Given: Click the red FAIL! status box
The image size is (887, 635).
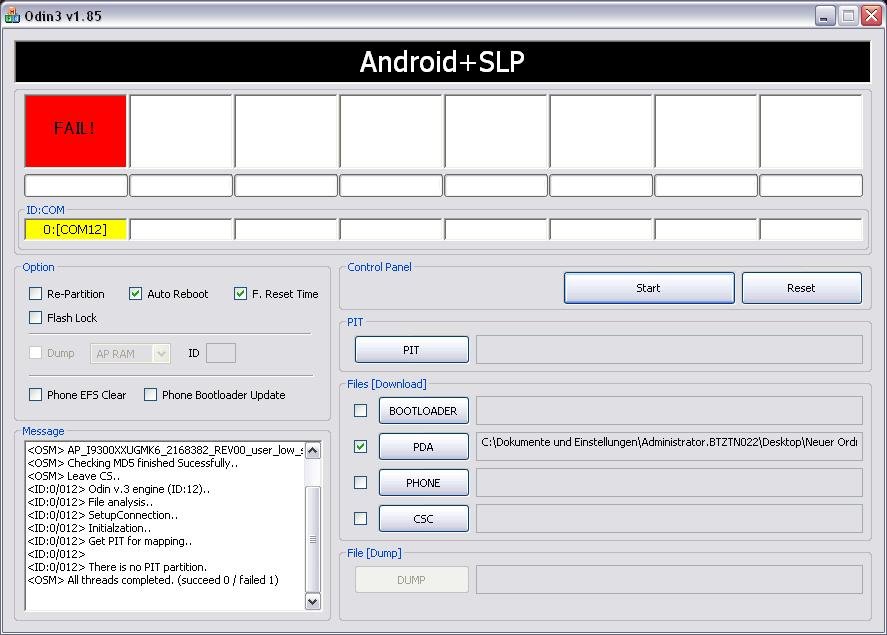Looking at the screenshot, I should pos(75,131).
